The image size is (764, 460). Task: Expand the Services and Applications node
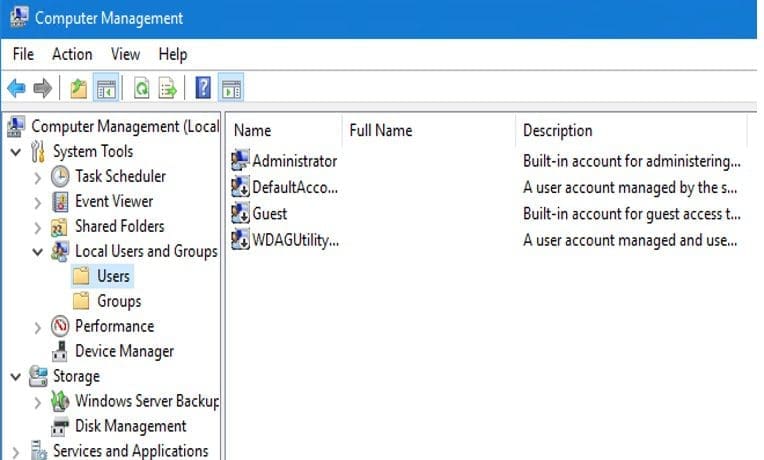tap(16, 451)
